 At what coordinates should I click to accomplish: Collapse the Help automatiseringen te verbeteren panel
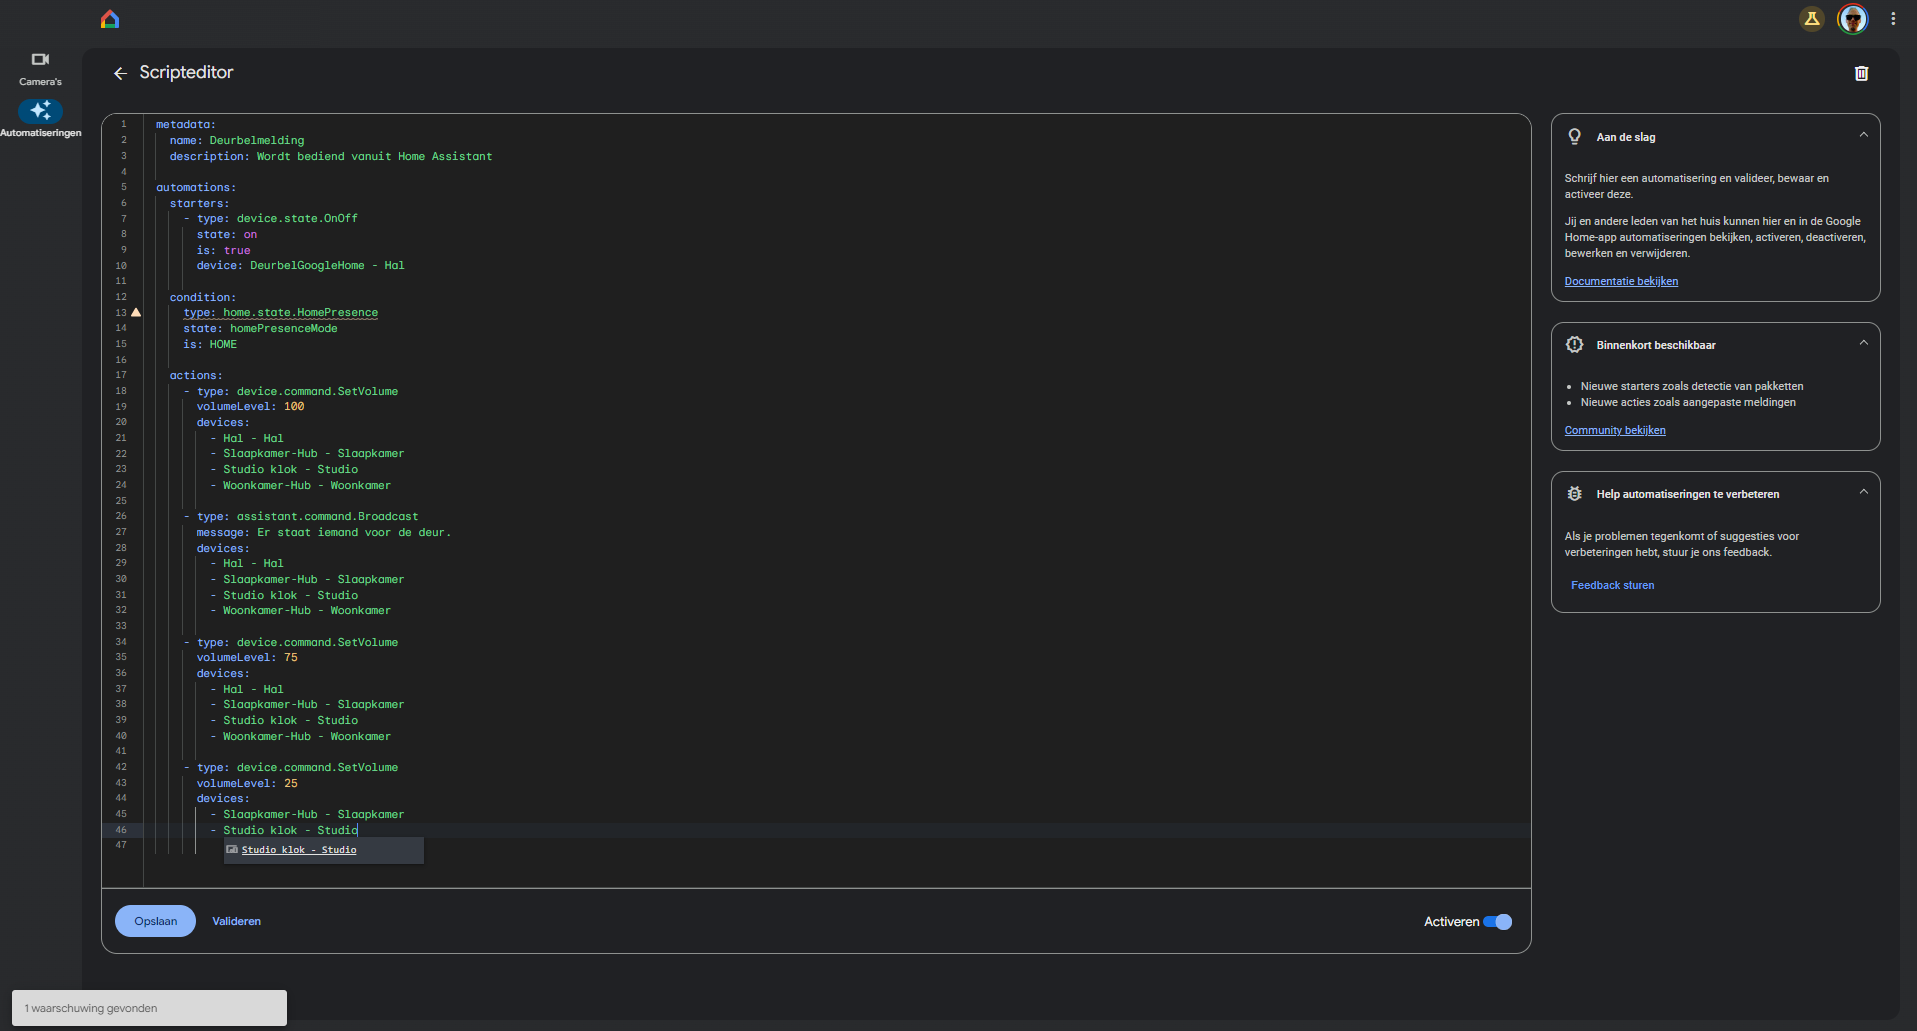coord(1863,492)
